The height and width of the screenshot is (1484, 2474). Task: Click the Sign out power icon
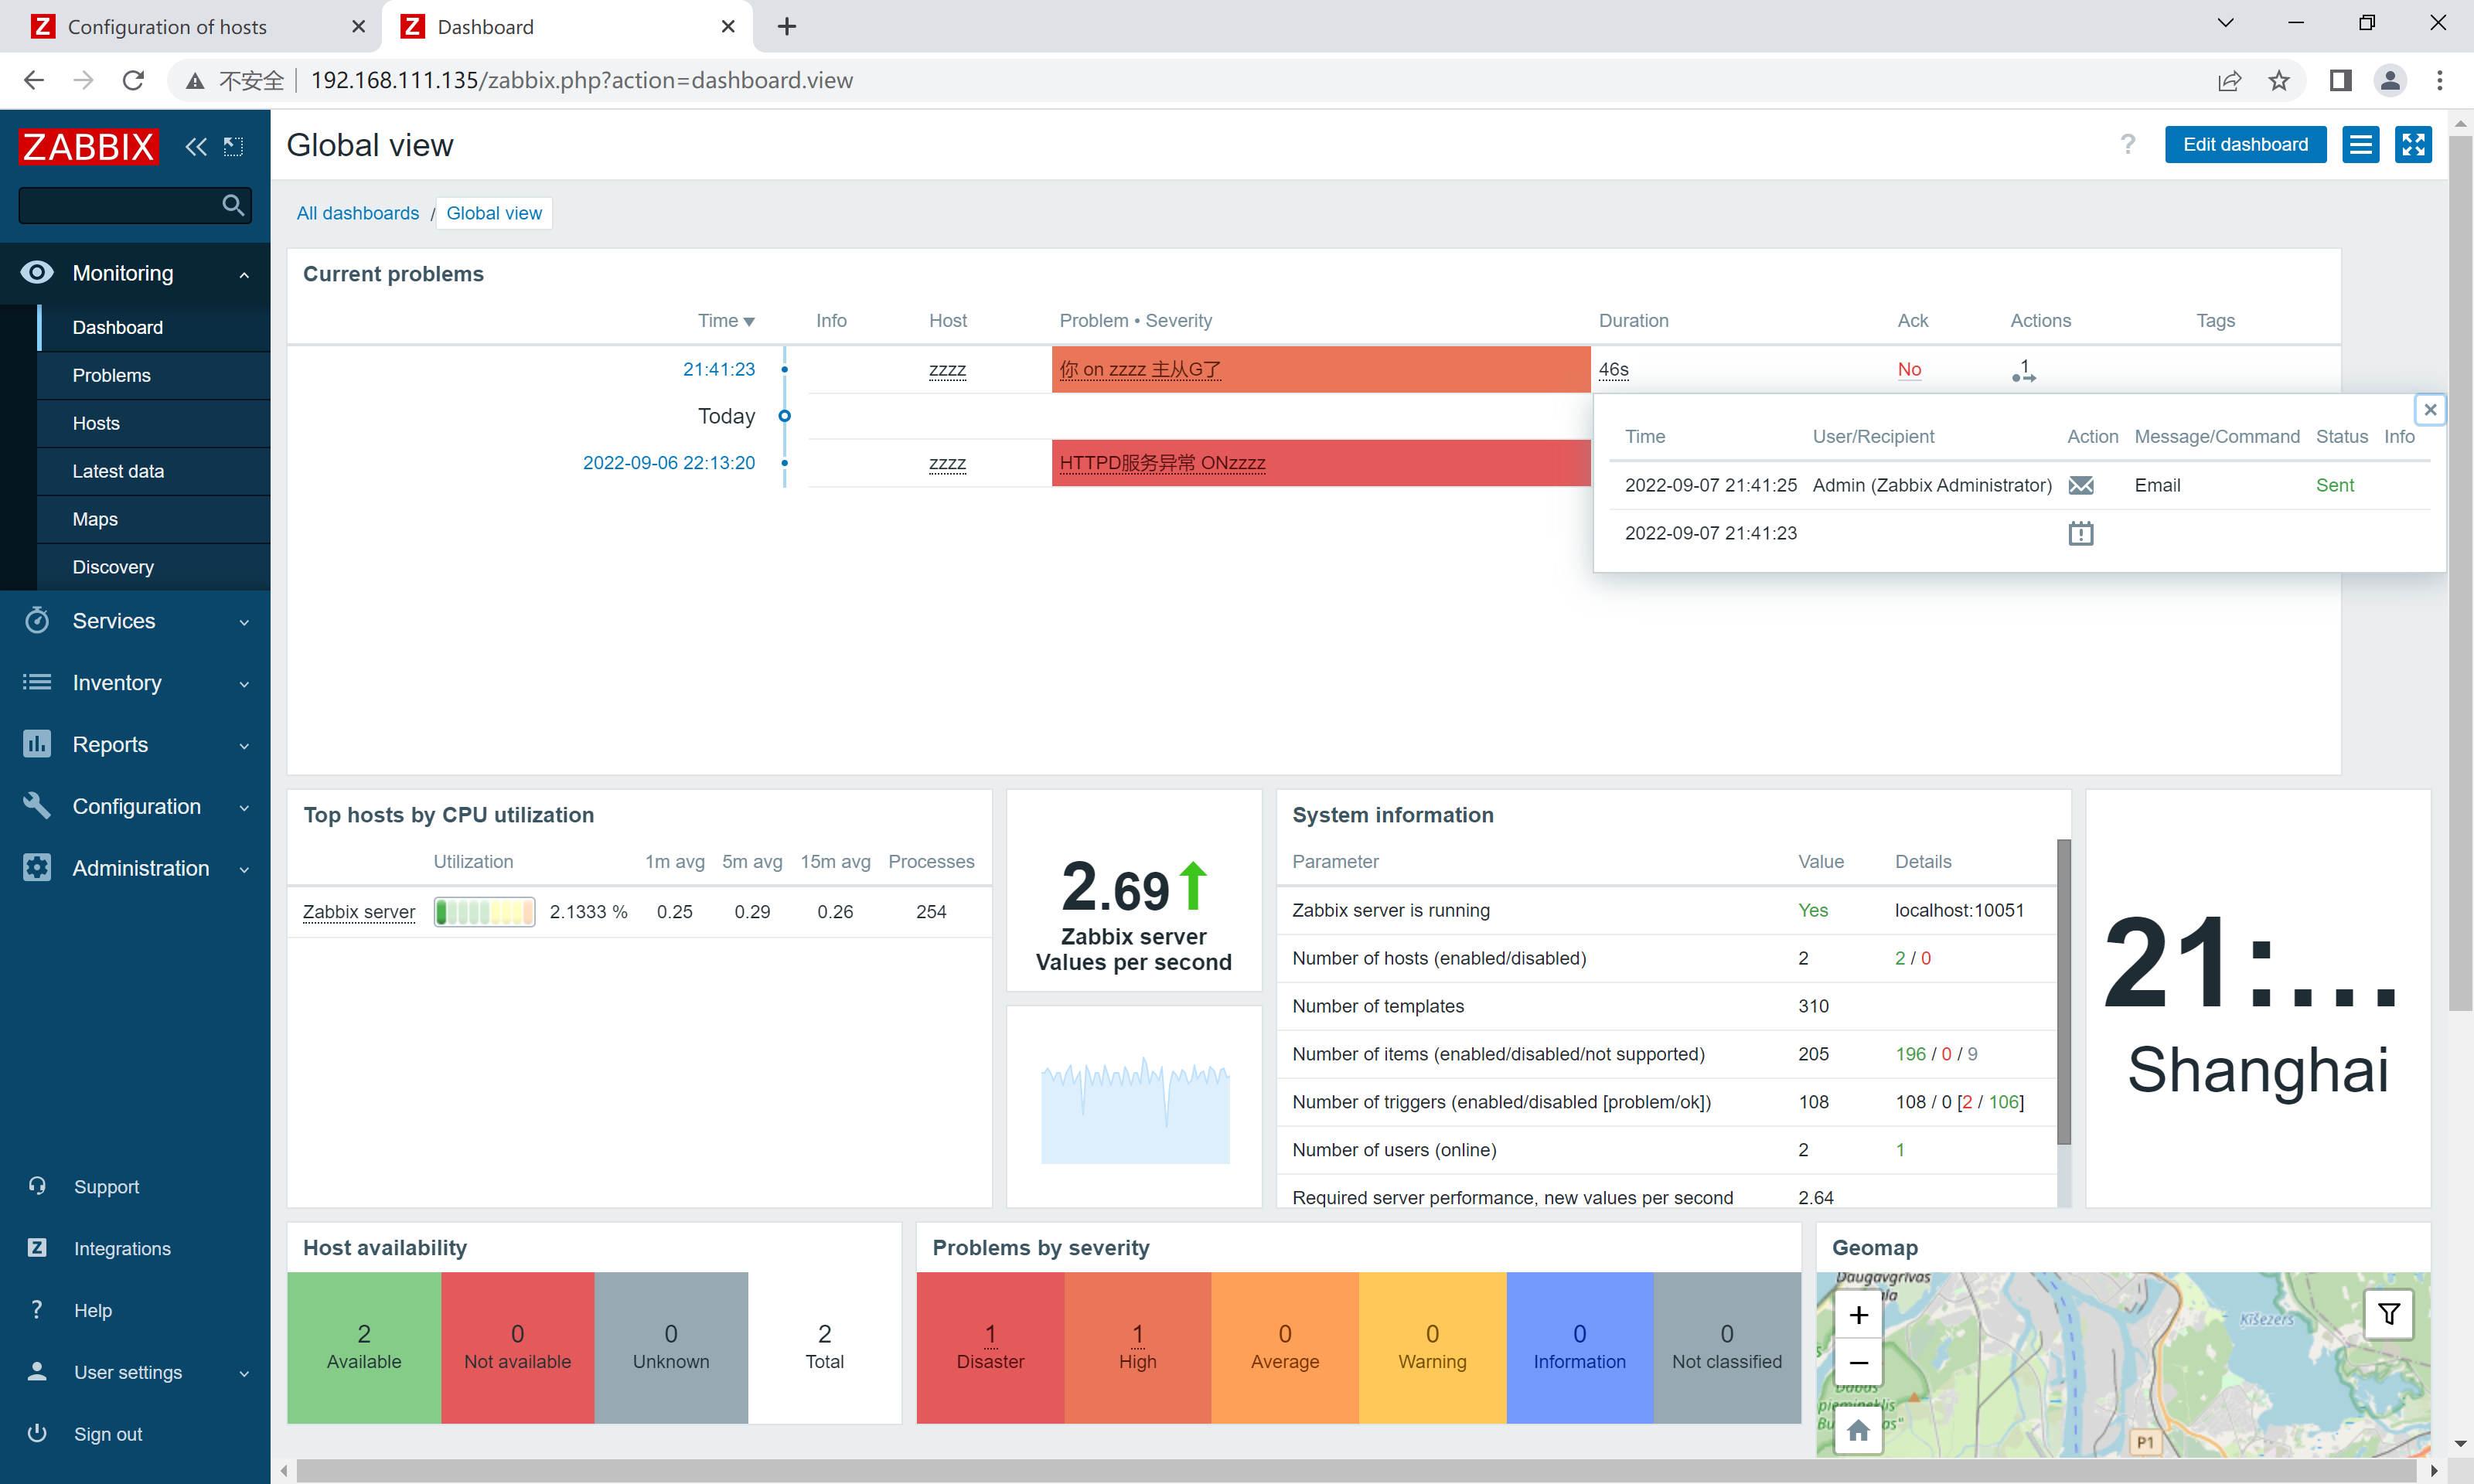pos(37,1433)
